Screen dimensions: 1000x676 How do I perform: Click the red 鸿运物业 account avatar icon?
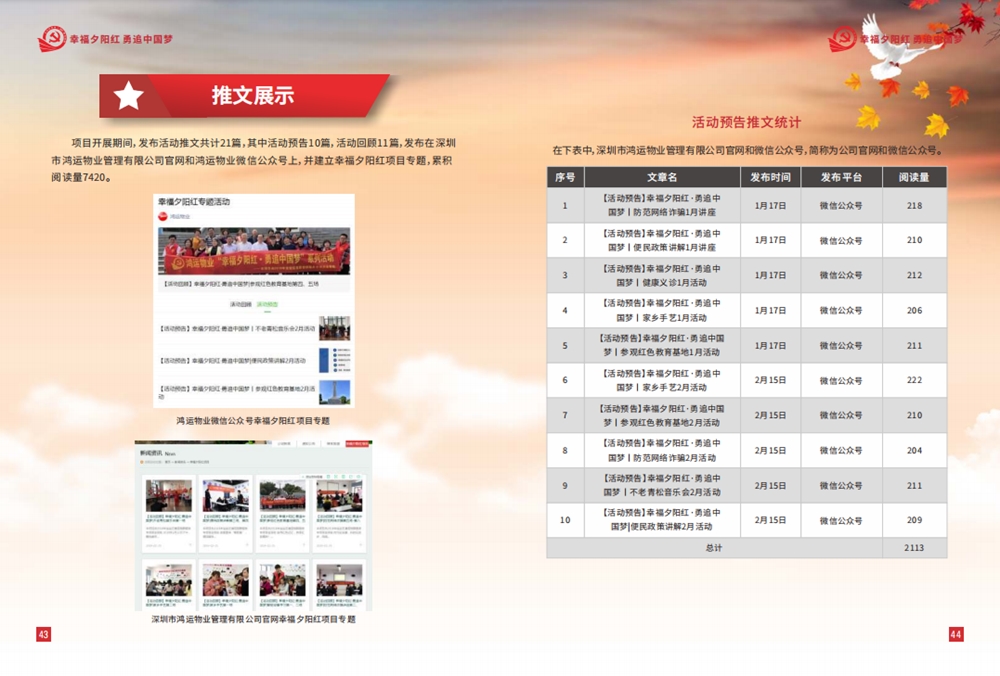(163, 216)
